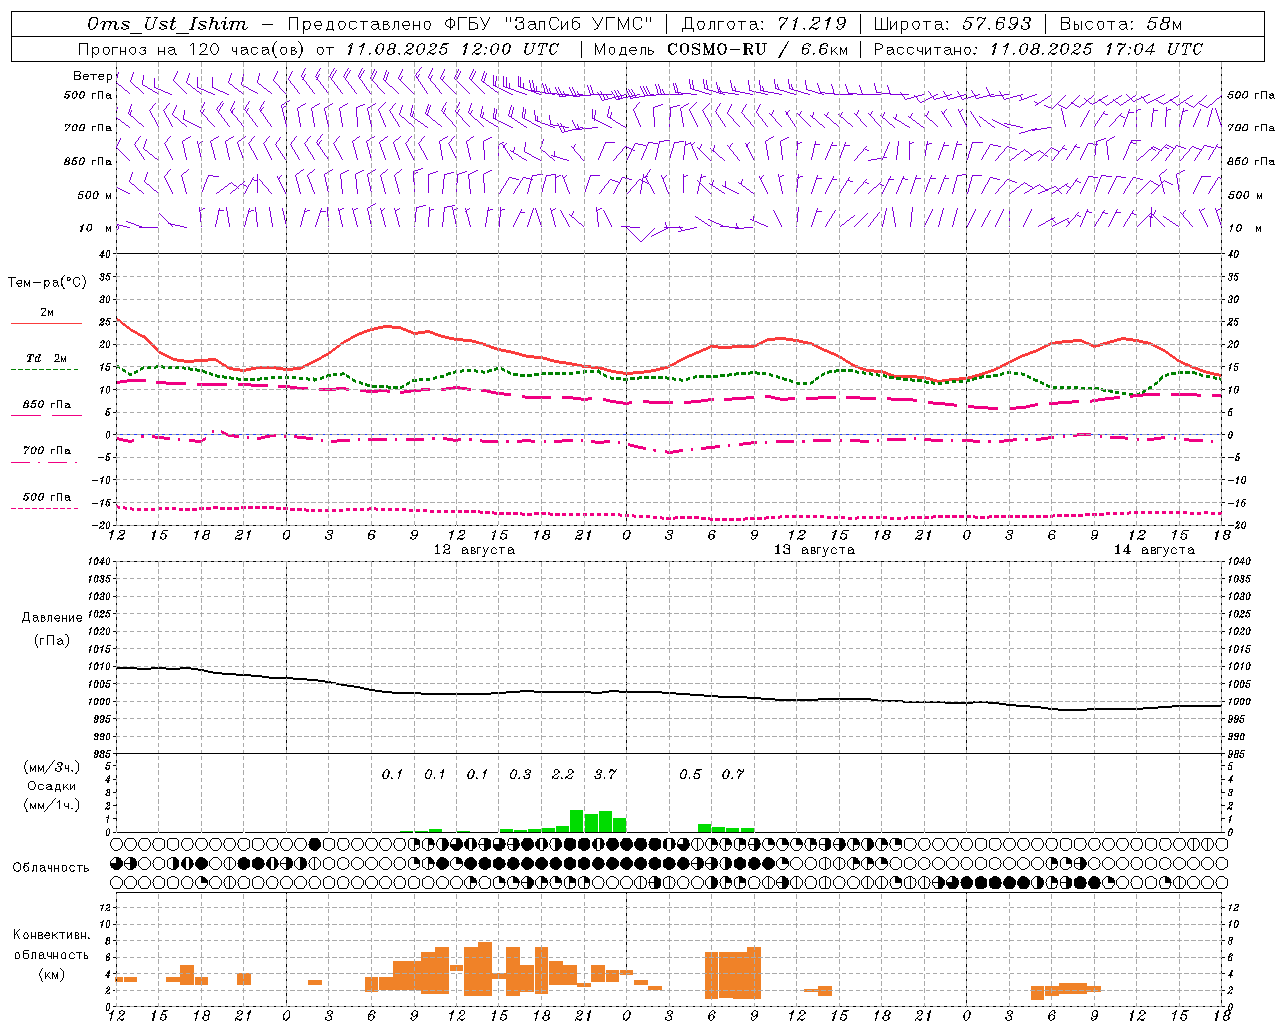The image size is (1280, 1024).
Task: Click the 0.3 precipitation amount
Action: (520, 774)
